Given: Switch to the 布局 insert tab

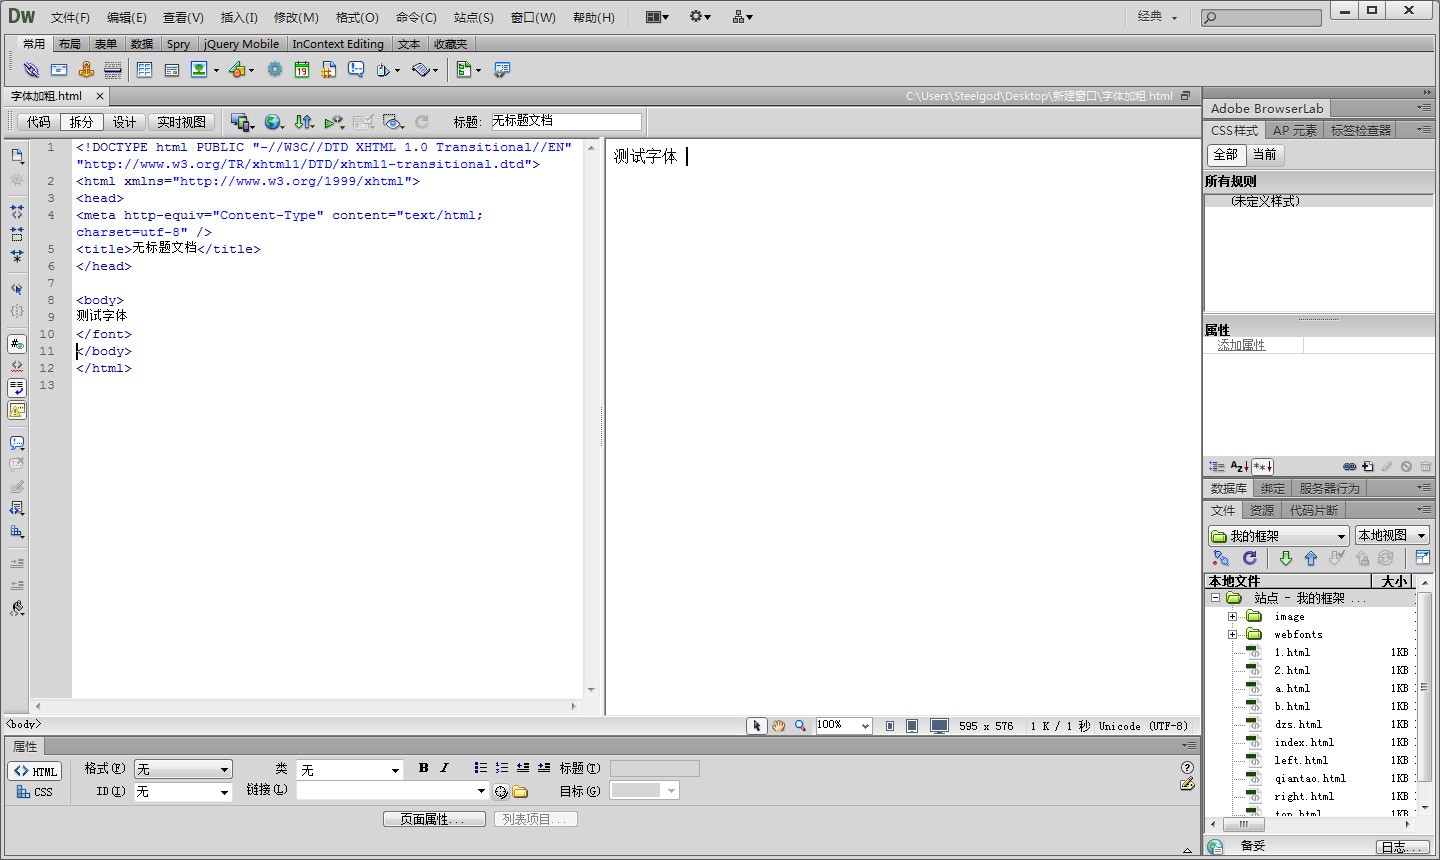Looking at the screenshot, I should [x=69, y=44].
